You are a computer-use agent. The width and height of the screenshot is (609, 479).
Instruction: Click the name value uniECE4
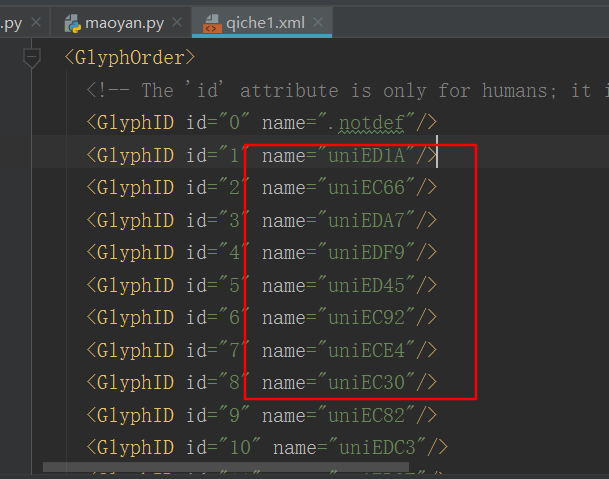366,350
